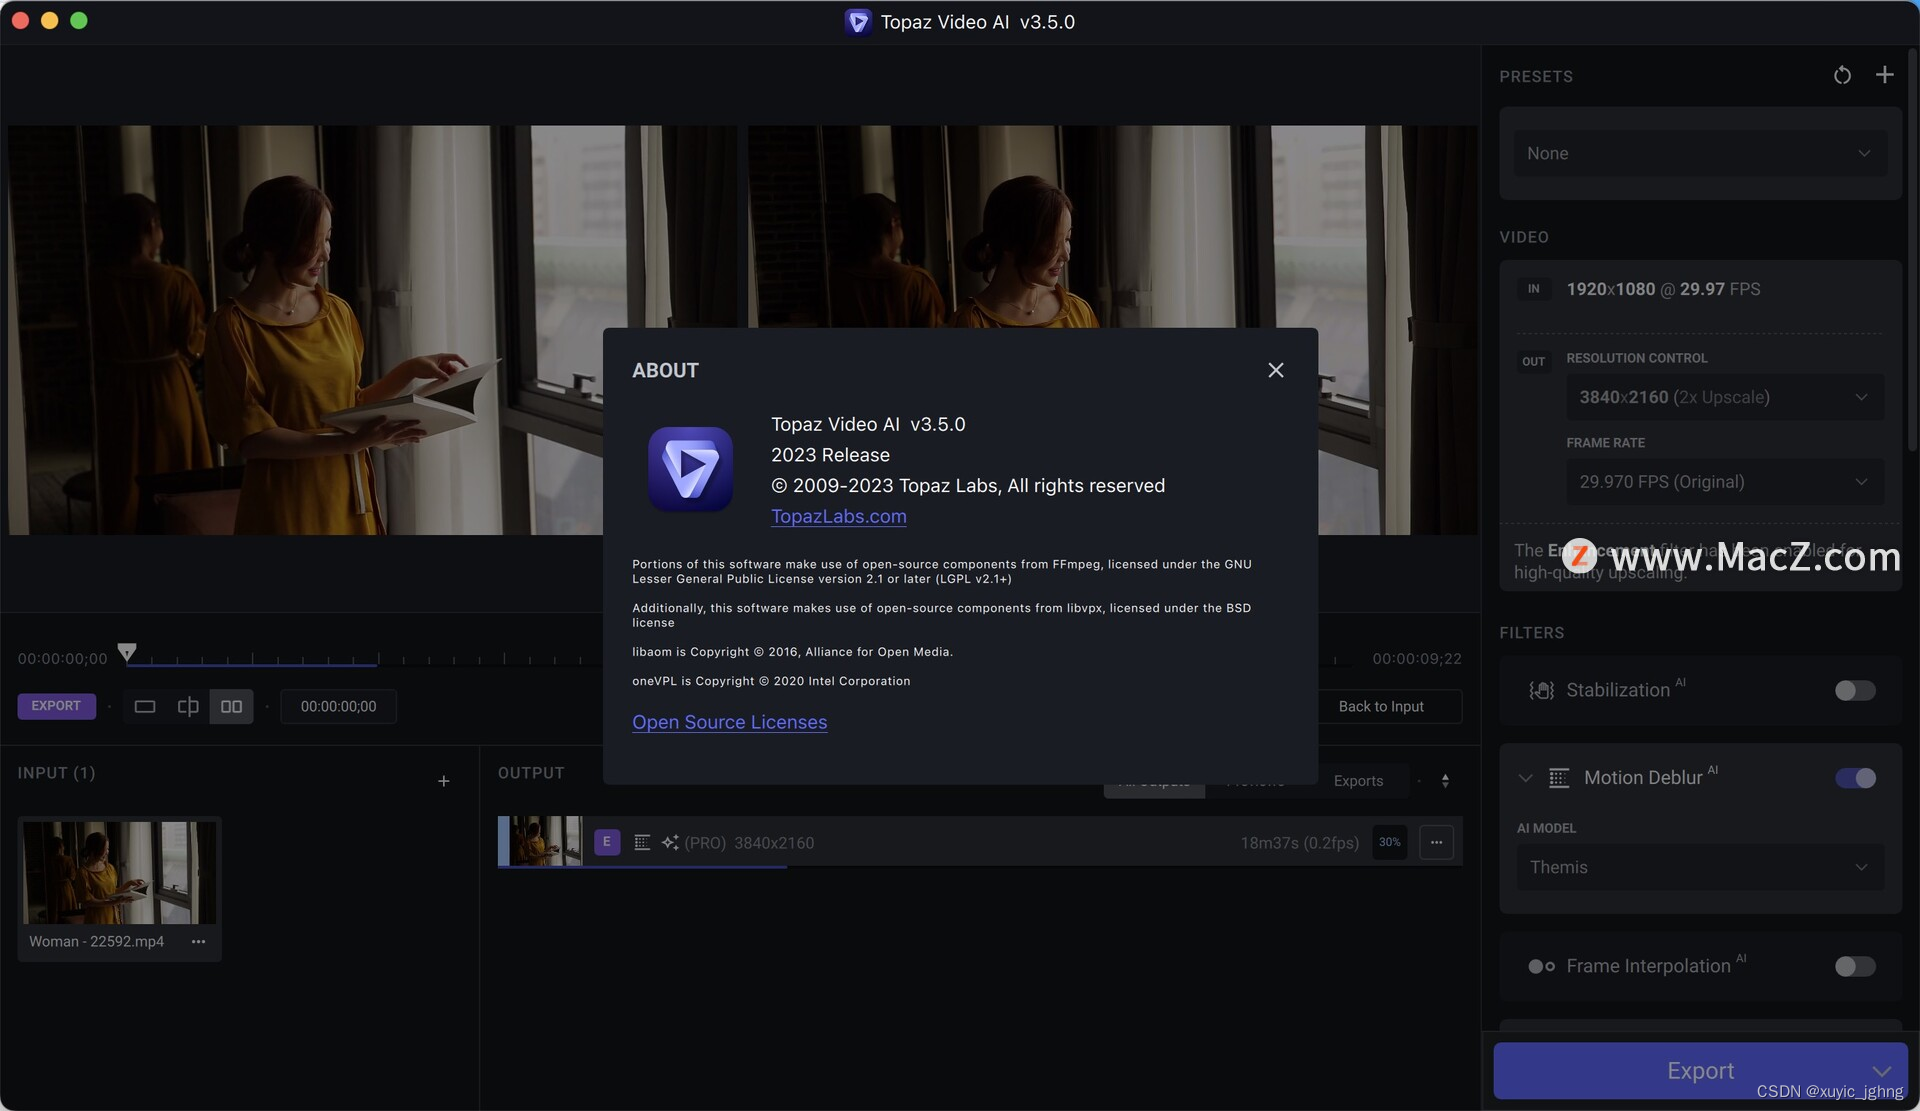Image resolution: width=1920 pixels, height=1111 pixels.
Task: Click the IN video info badge
Action: coord(1533,289)
